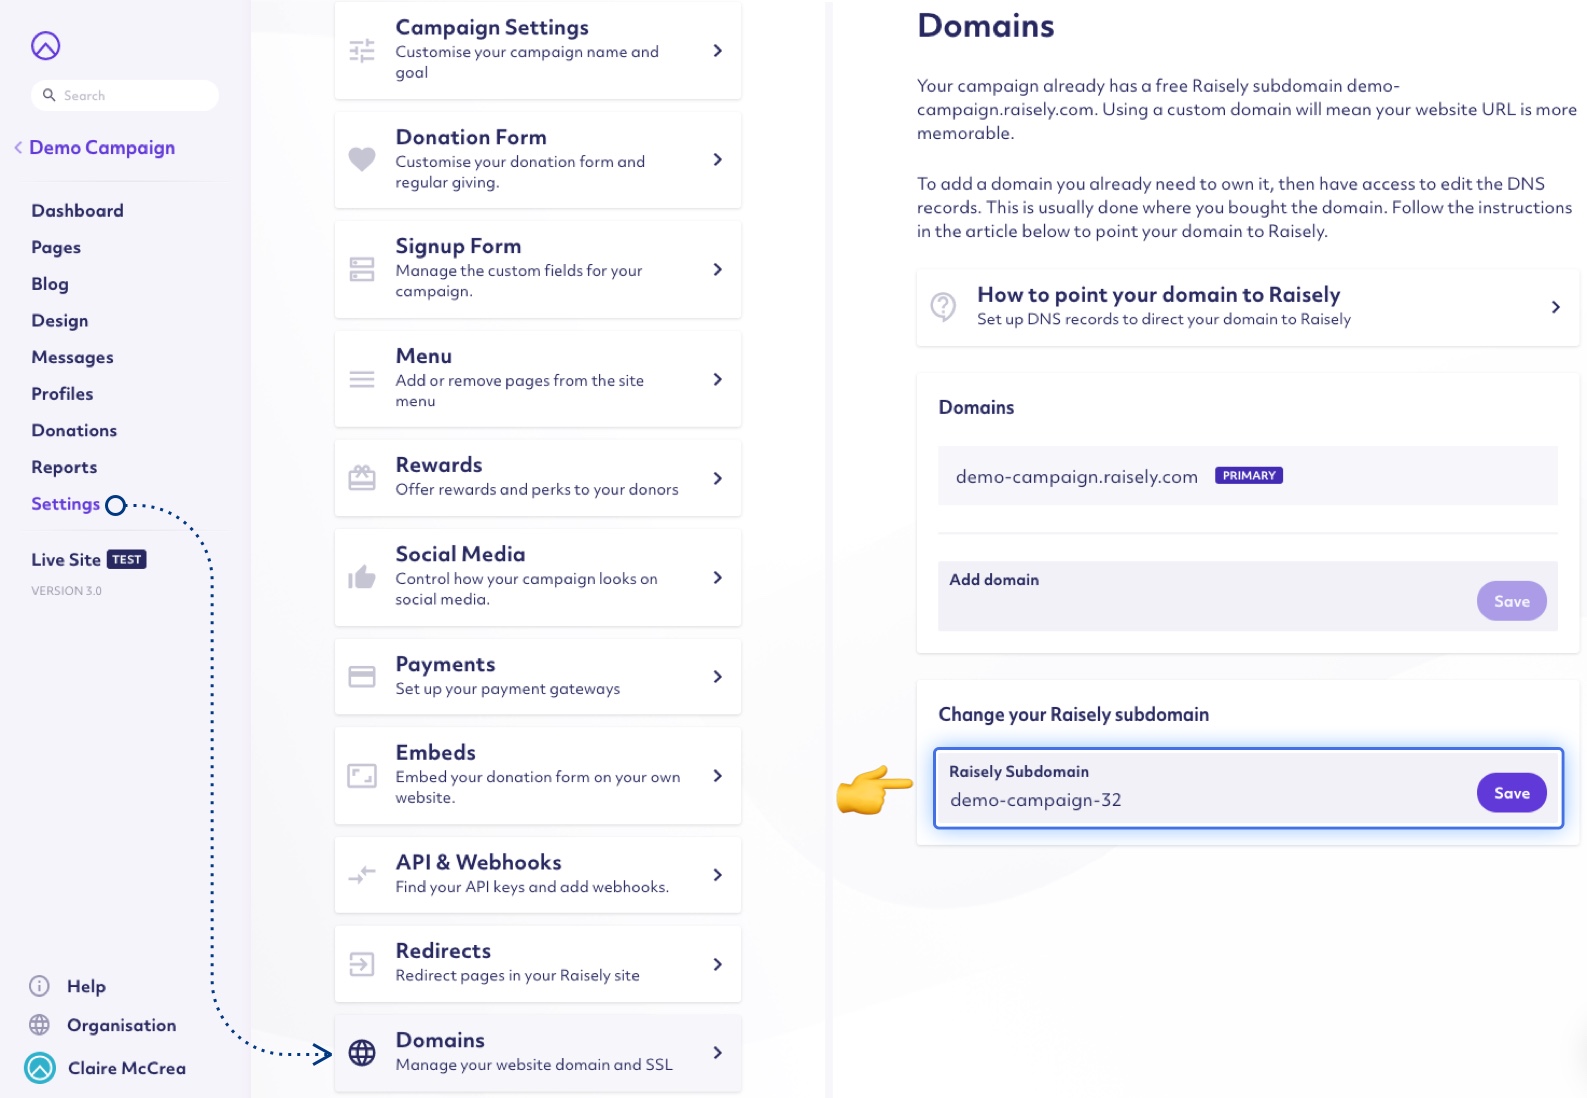Open Donation Form using its arrow
The width and height of the screenshot is (1587, 1098).
[717, 159]
